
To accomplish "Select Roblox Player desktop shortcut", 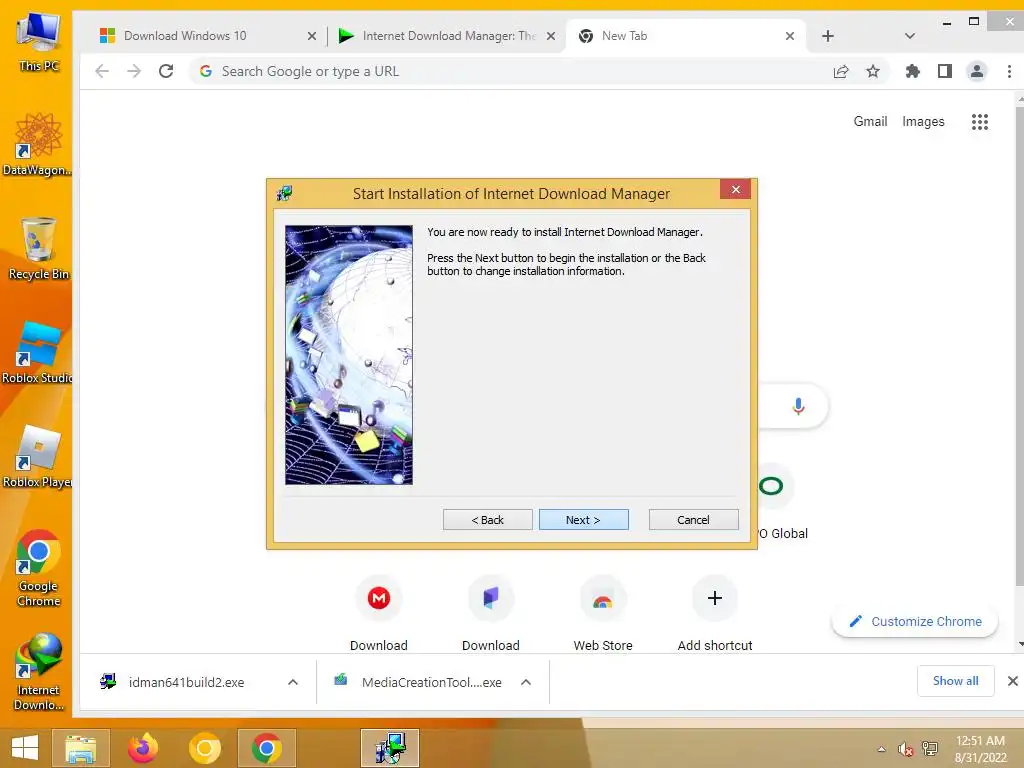I will (x=37, y=456).
